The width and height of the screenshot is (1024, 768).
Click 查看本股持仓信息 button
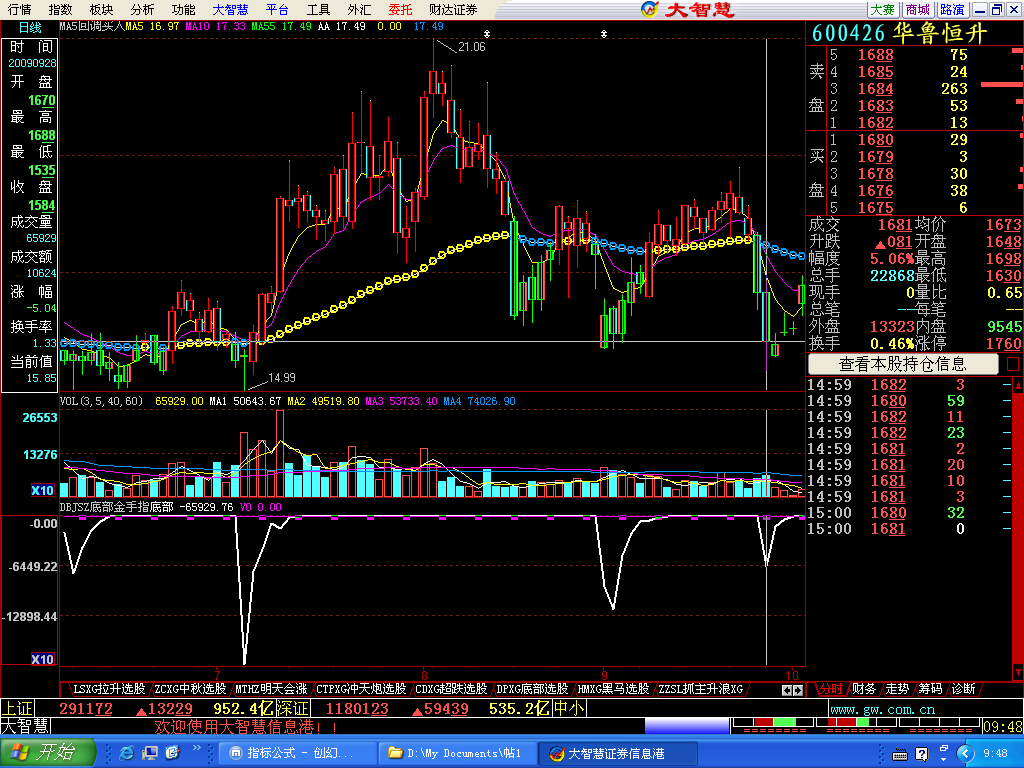coord(903,364)
